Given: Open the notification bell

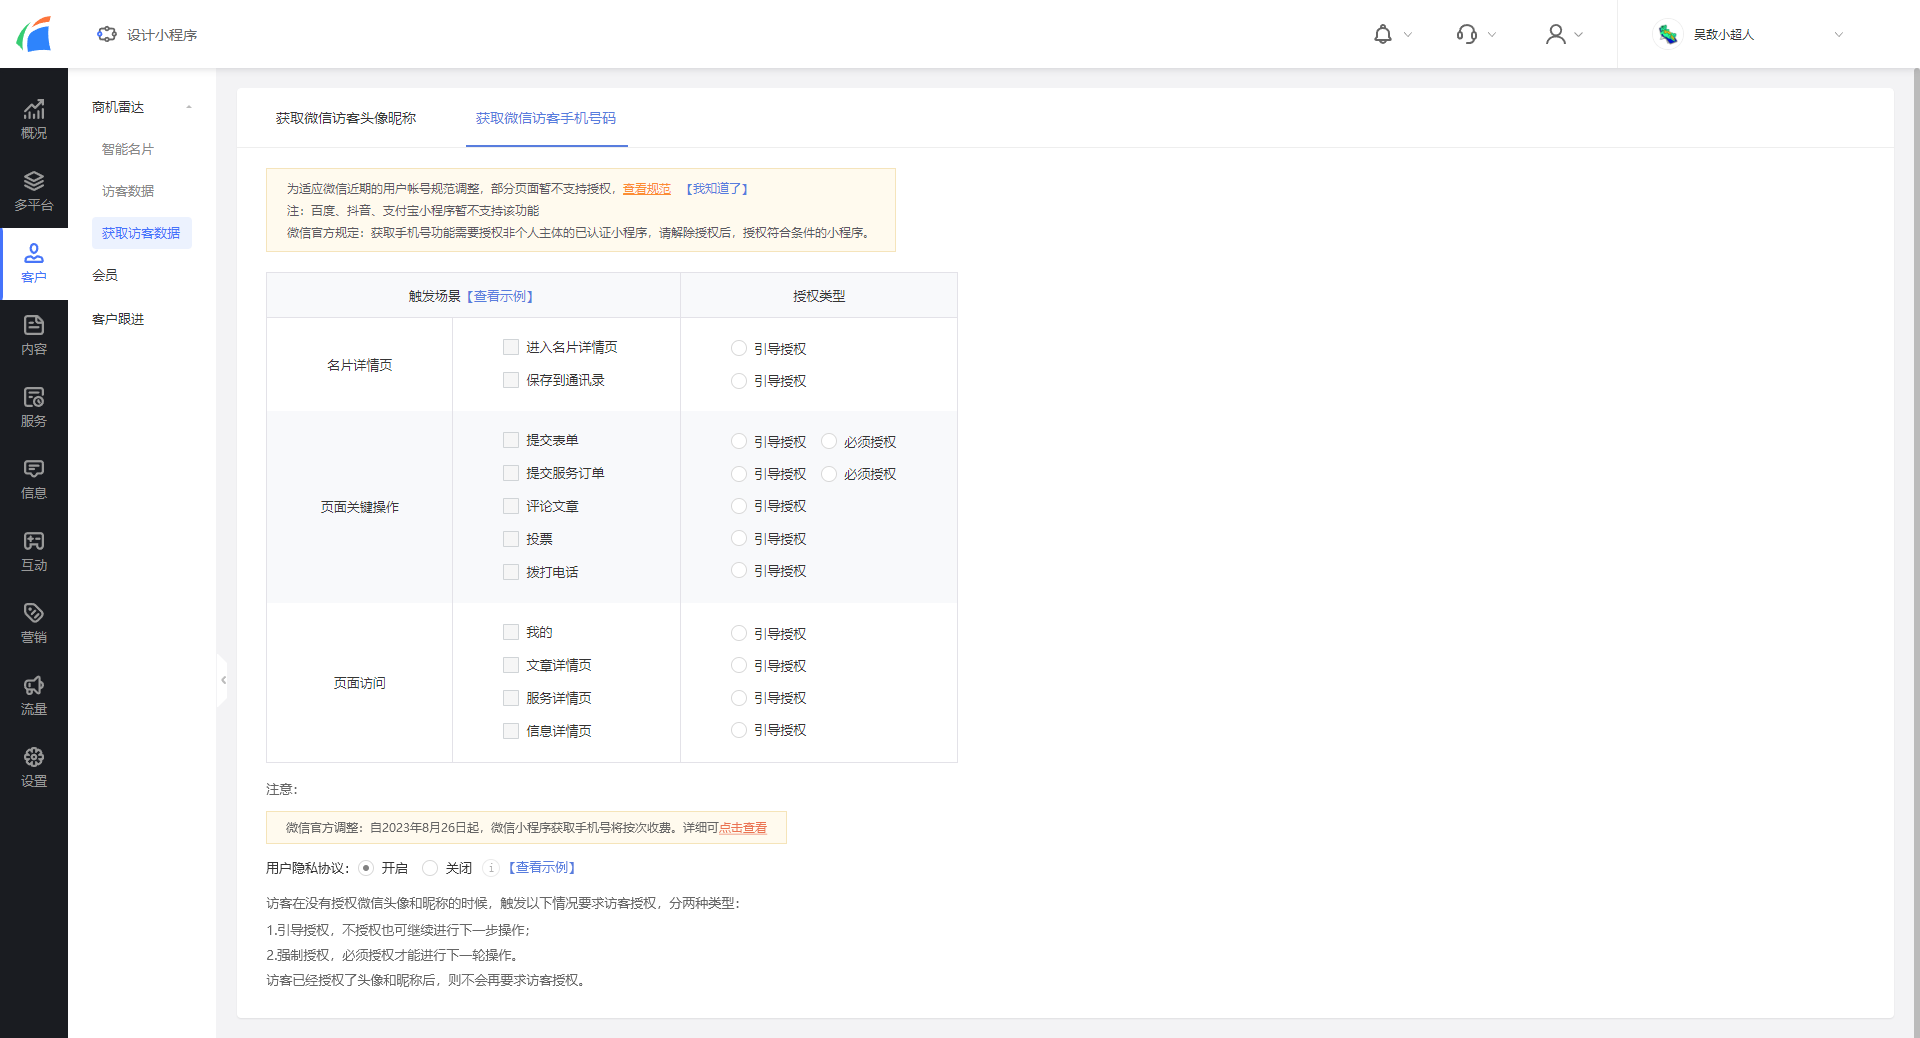Looking at the screenshot, I should 1383,34.
